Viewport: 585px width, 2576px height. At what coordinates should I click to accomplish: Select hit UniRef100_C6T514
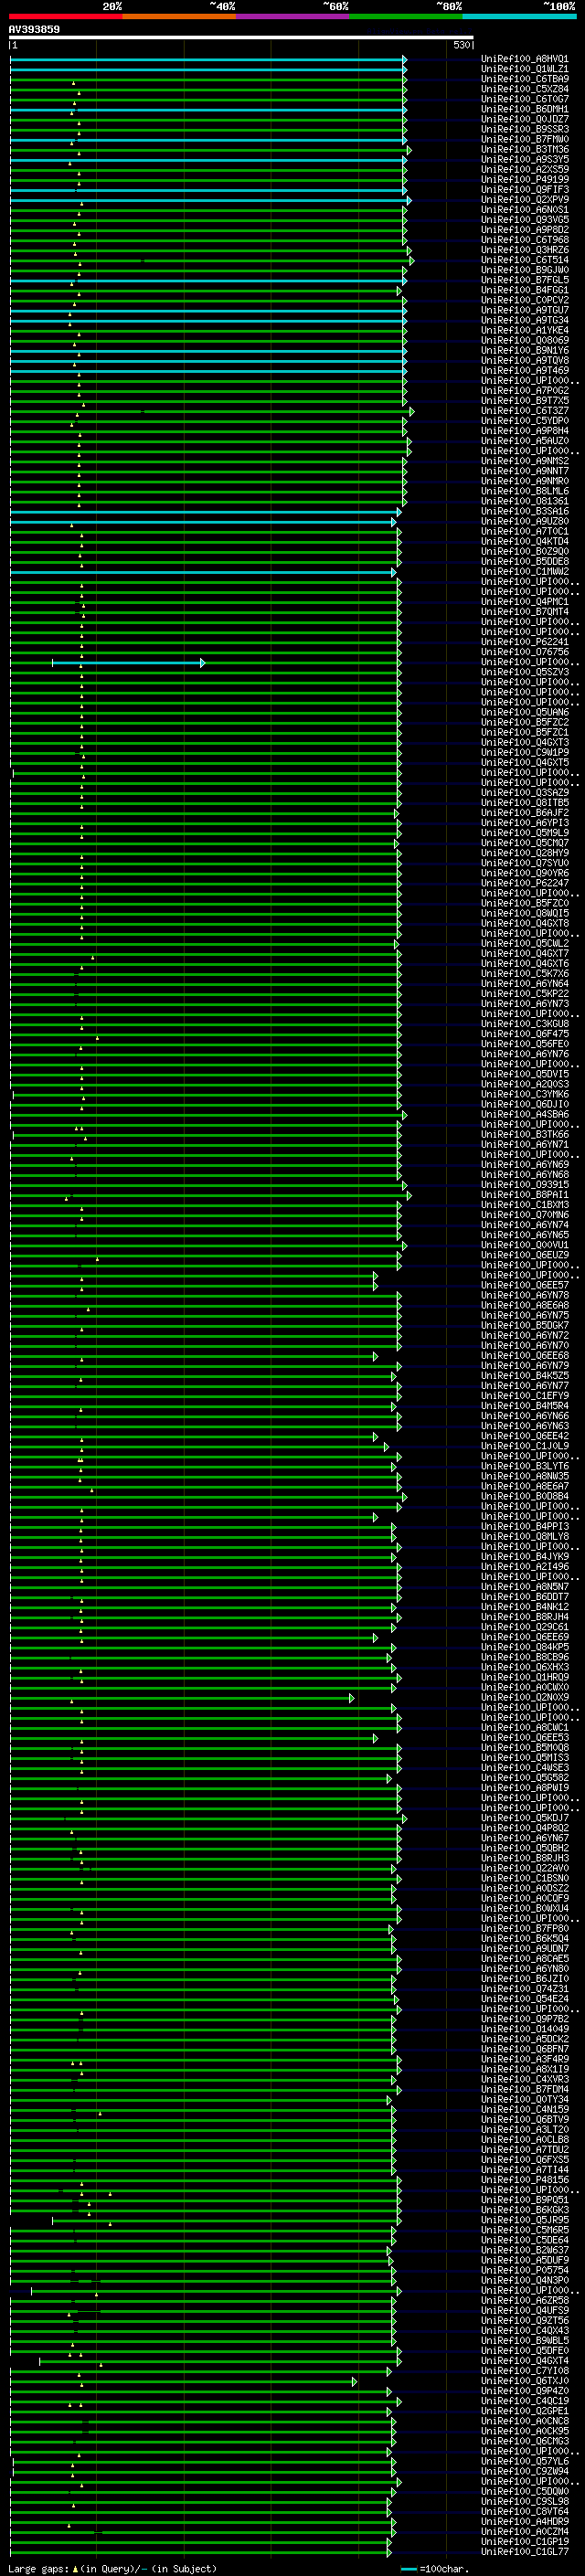[525, 260]
